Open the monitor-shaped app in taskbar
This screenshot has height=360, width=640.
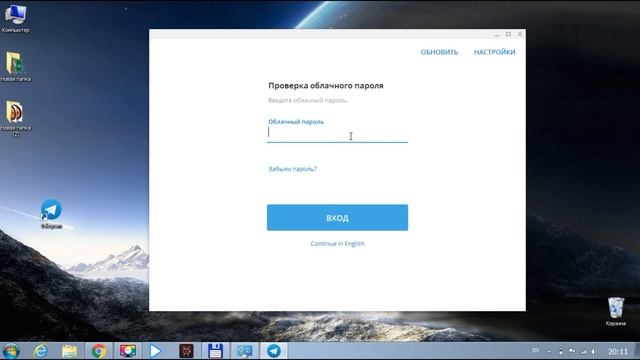click(x=244, y=351)
